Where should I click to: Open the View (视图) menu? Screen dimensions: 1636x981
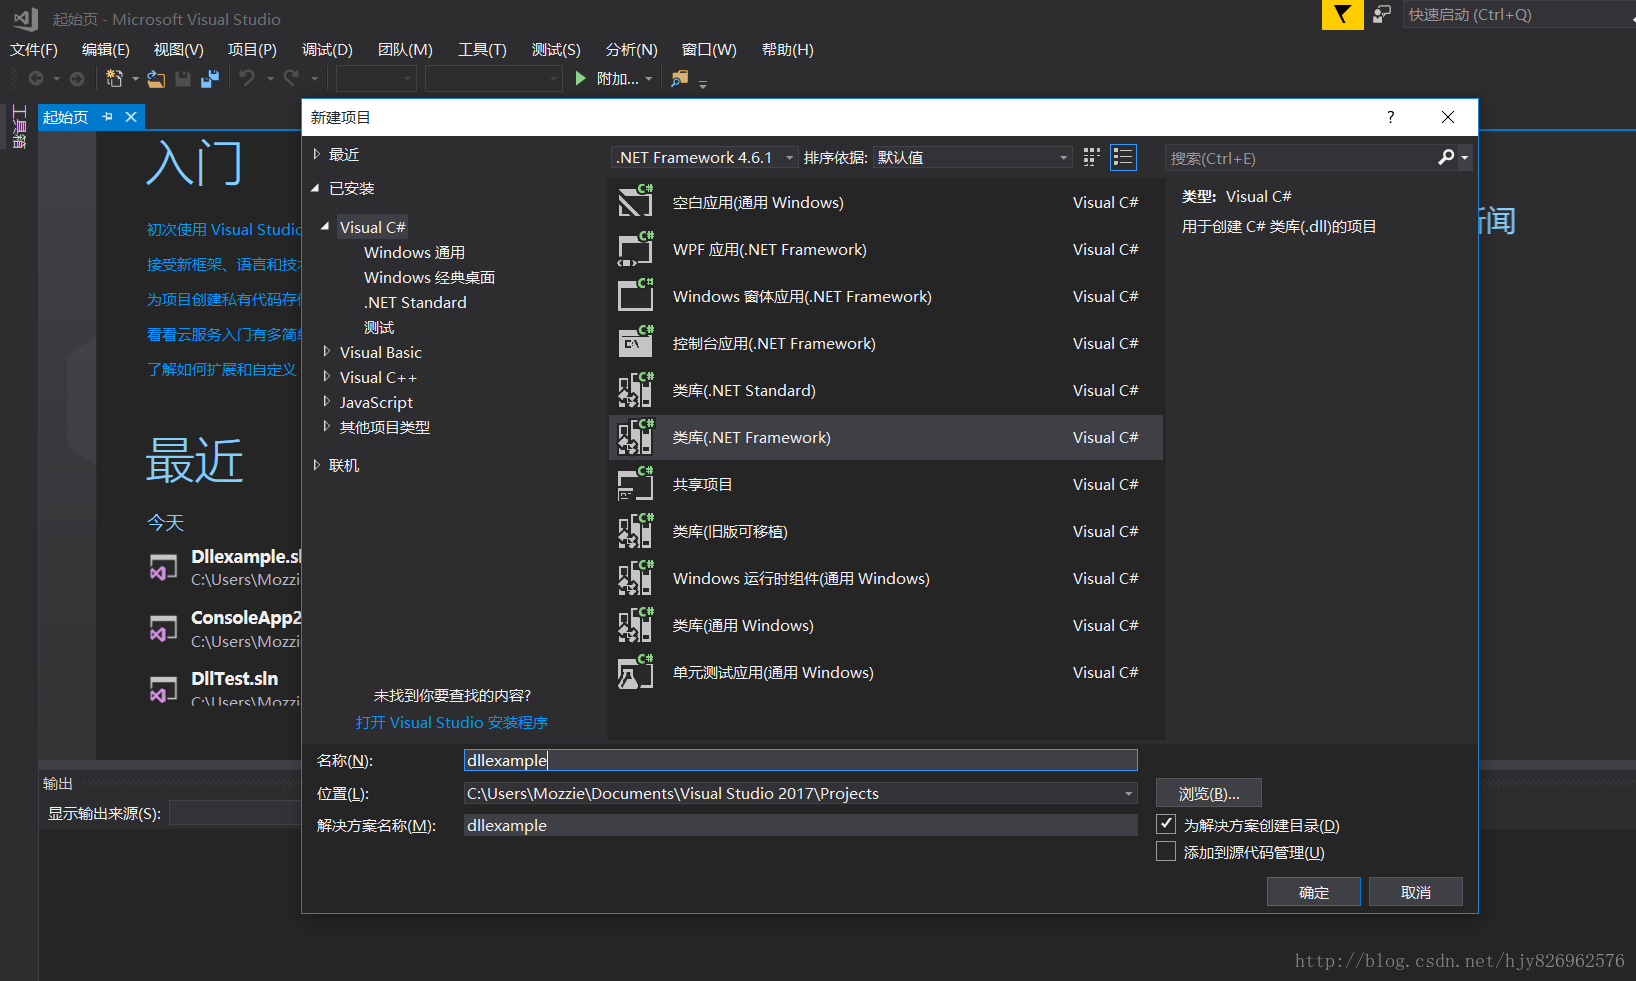[179, 49]
